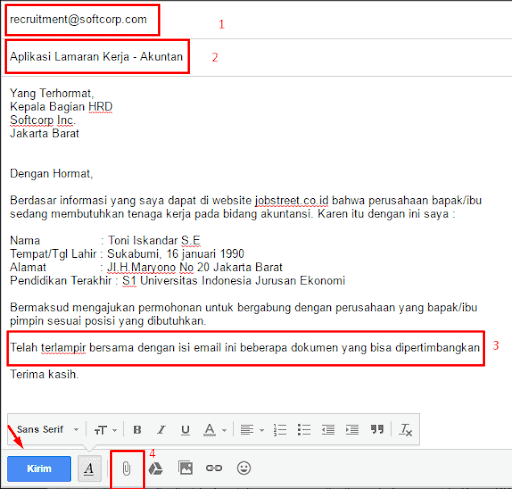Viewport: 512px width, 489px height.
Task: Apply quote formatting with quotation icon
Action: (377, 429)
